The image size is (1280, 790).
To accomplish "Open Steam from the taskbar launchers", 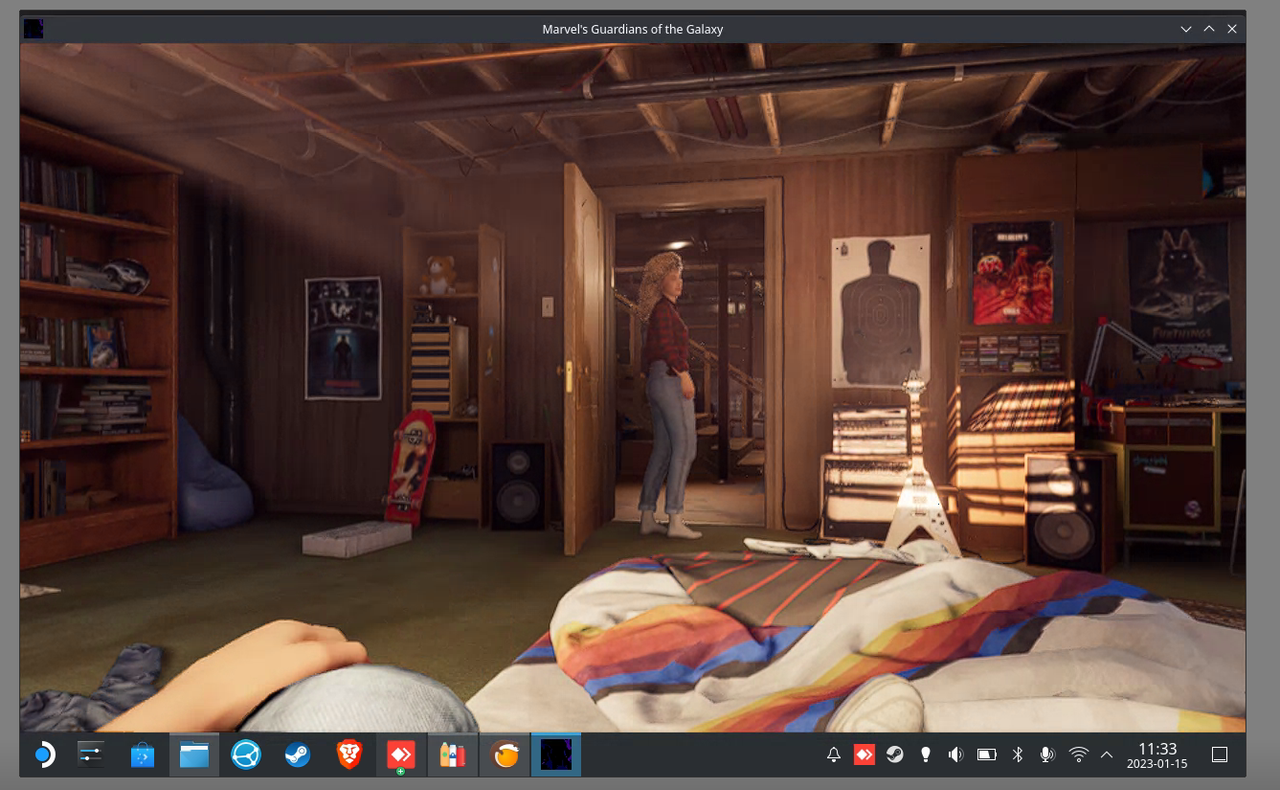I will tap(297, 755).
